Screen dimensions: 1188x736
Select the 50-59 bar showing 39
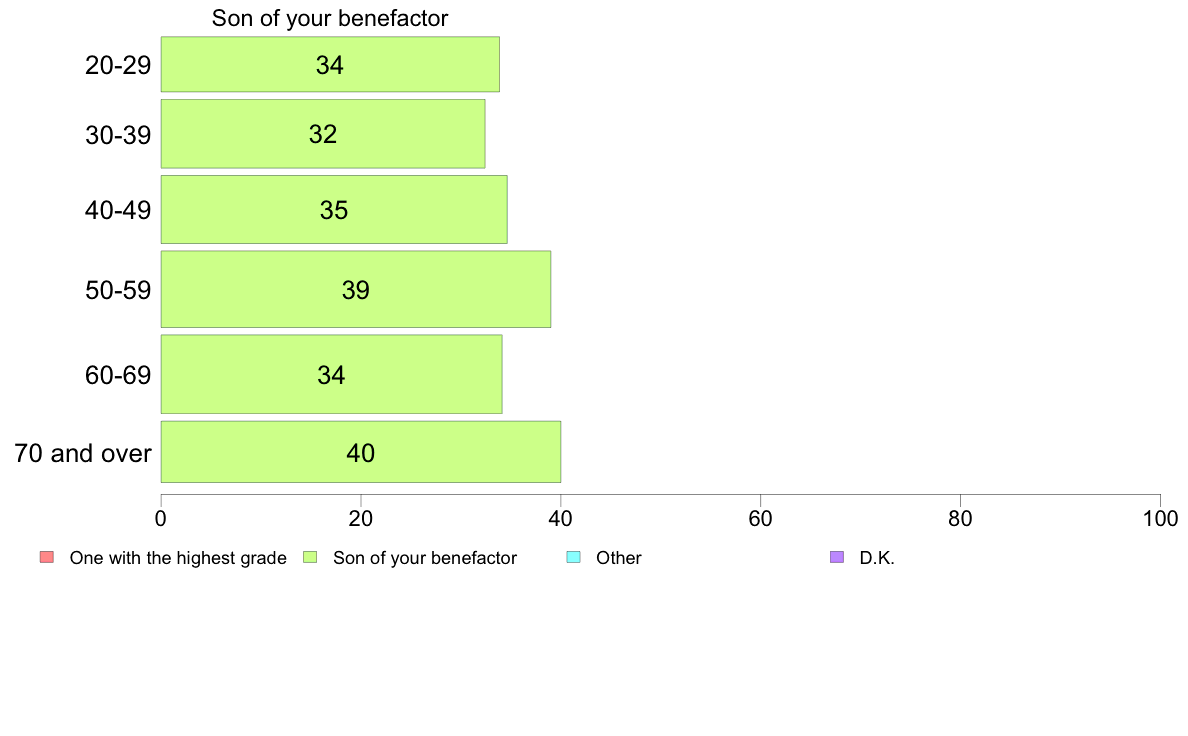[x=355, y=290]
